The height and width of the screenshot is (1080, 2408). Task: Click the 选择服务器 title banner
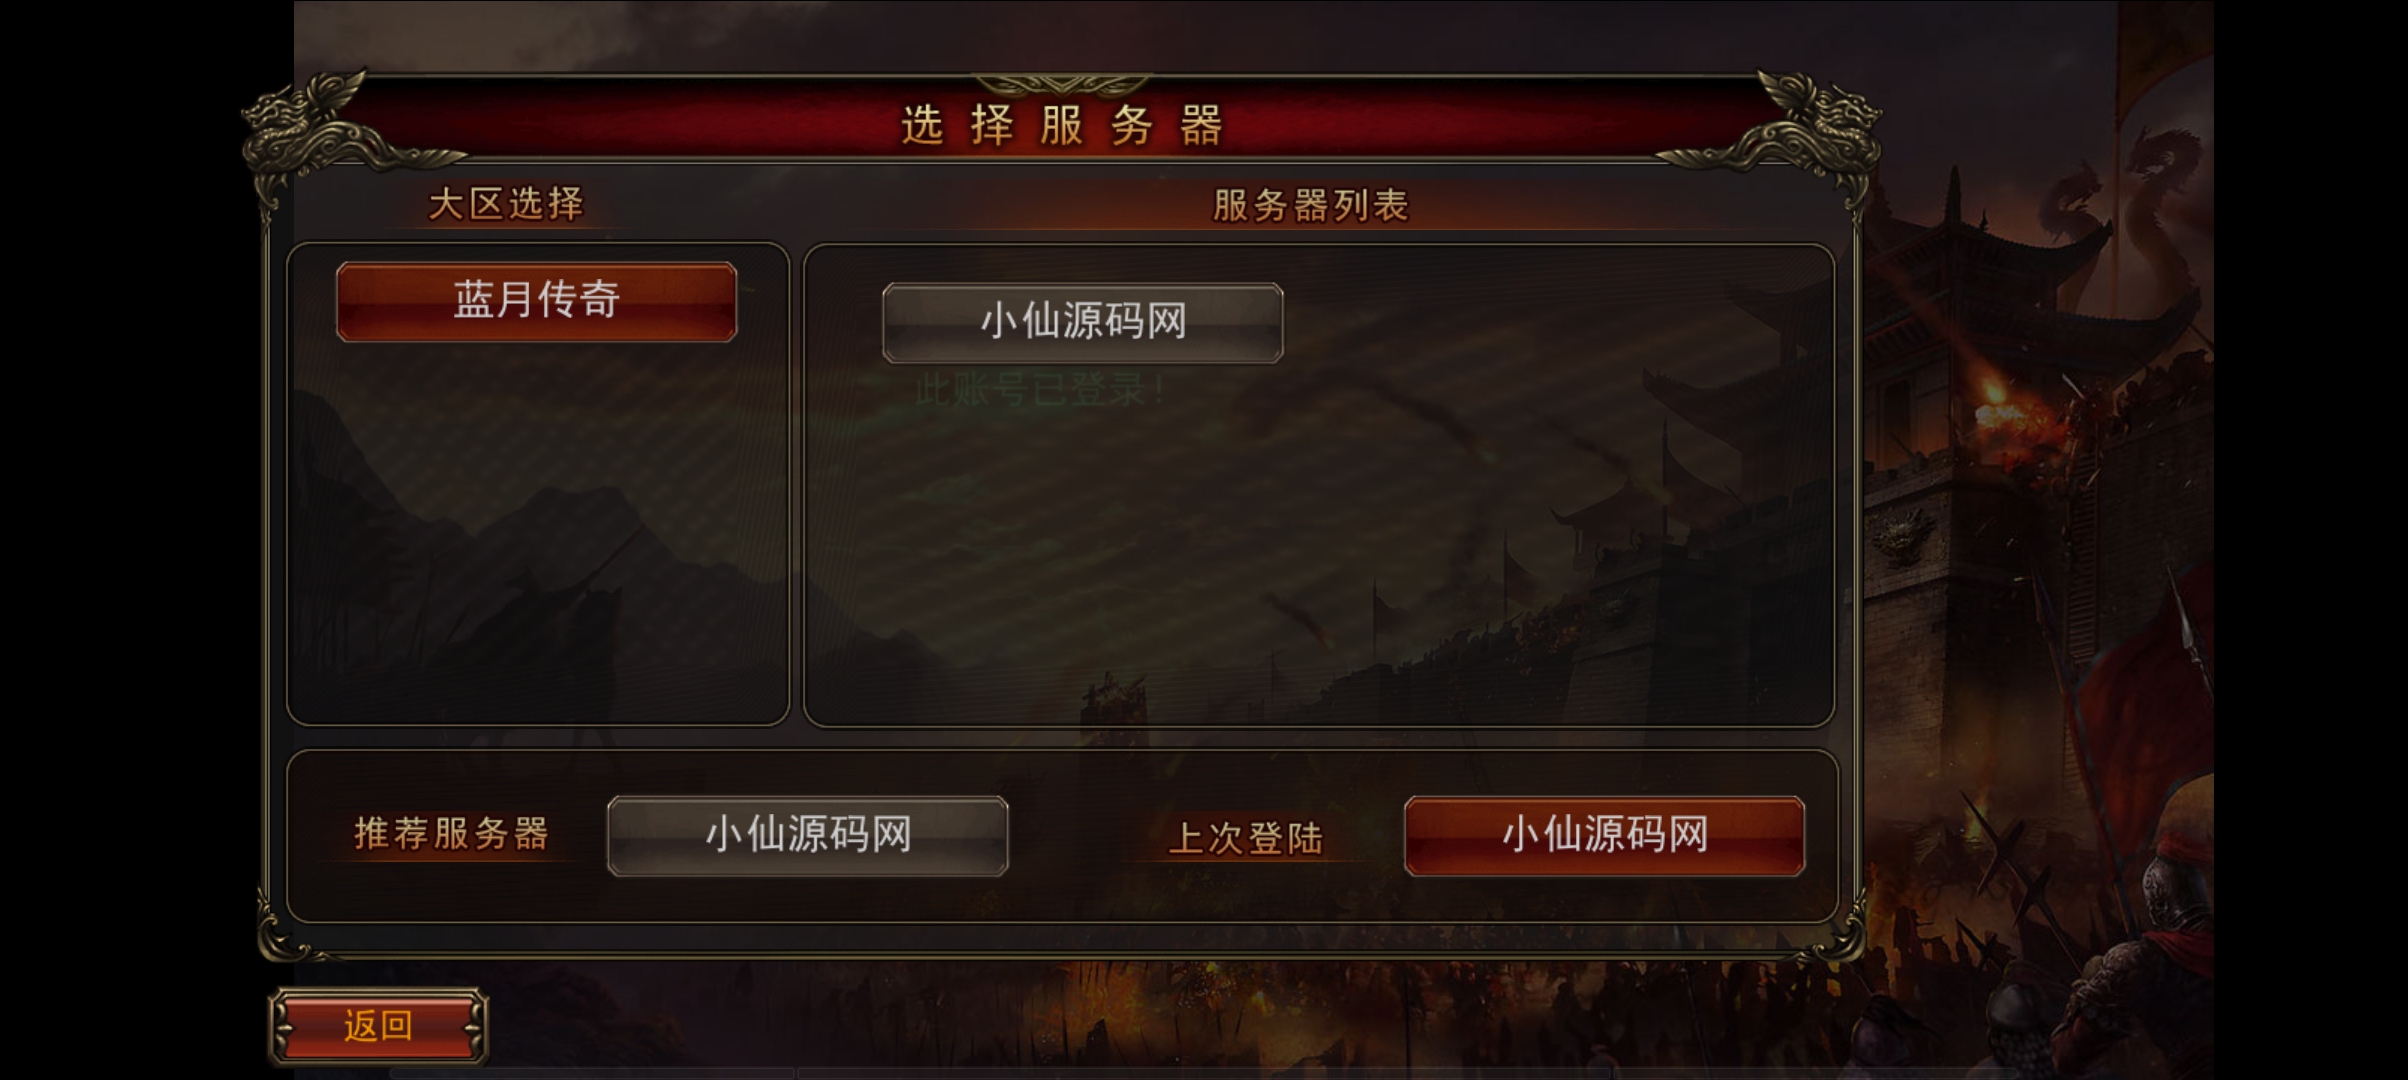click(x=1062, y=125)
